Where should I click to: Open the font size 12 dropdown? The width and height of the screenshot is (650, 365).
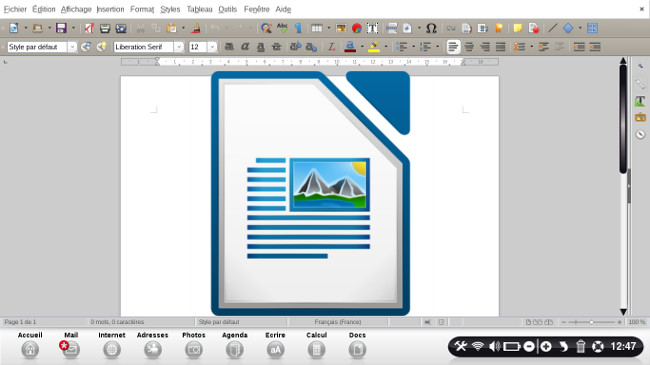(x=212, y=47)
